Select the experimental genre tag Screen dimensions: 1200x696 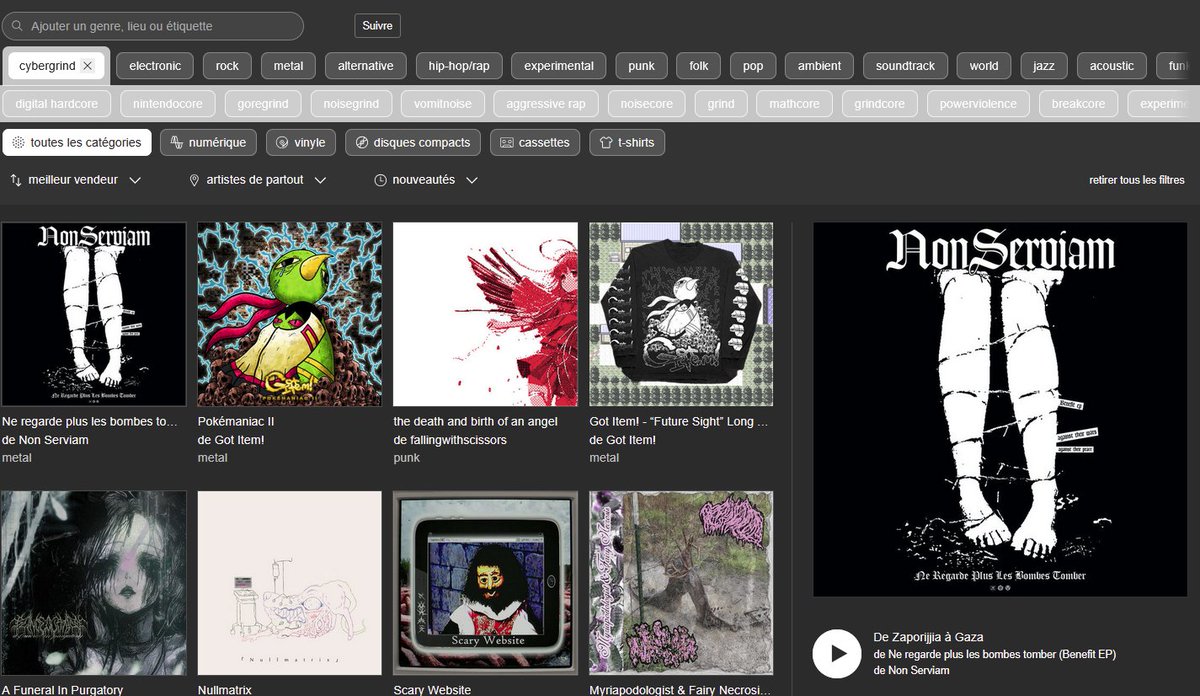(559, 66)
